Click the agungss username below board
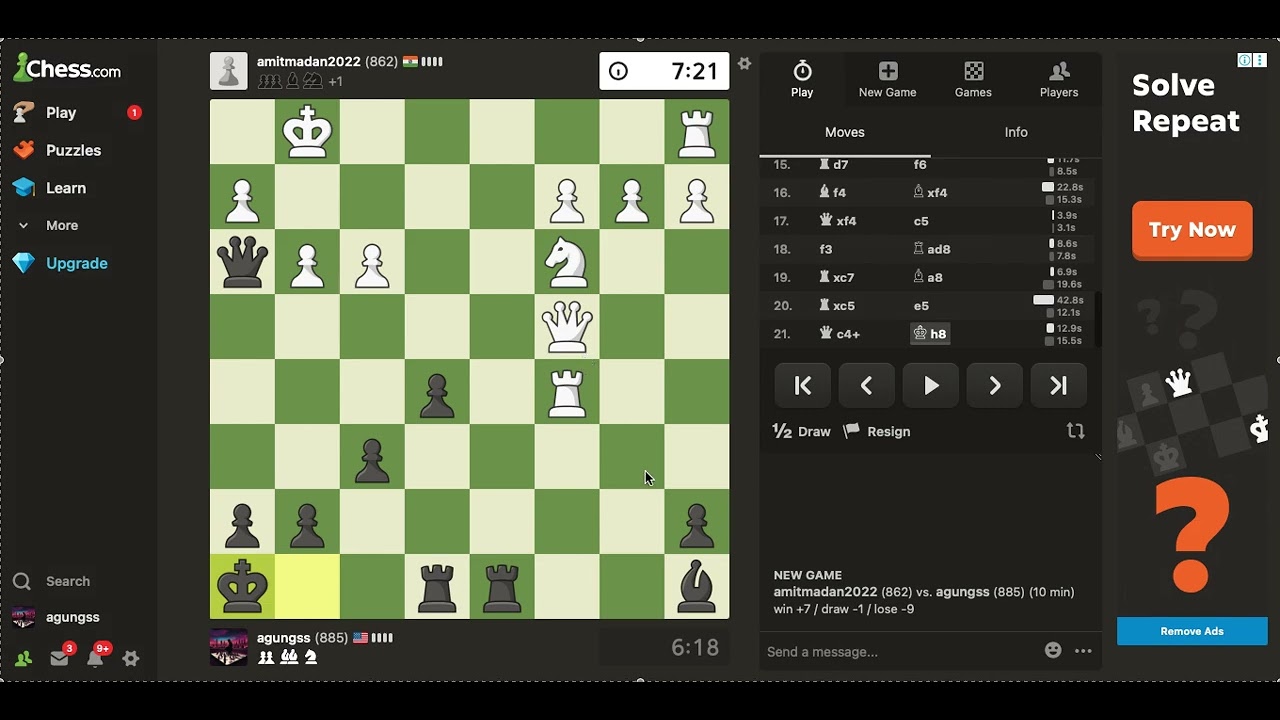This screenshot has height=720, width=1280. click(x=284, y=637)
